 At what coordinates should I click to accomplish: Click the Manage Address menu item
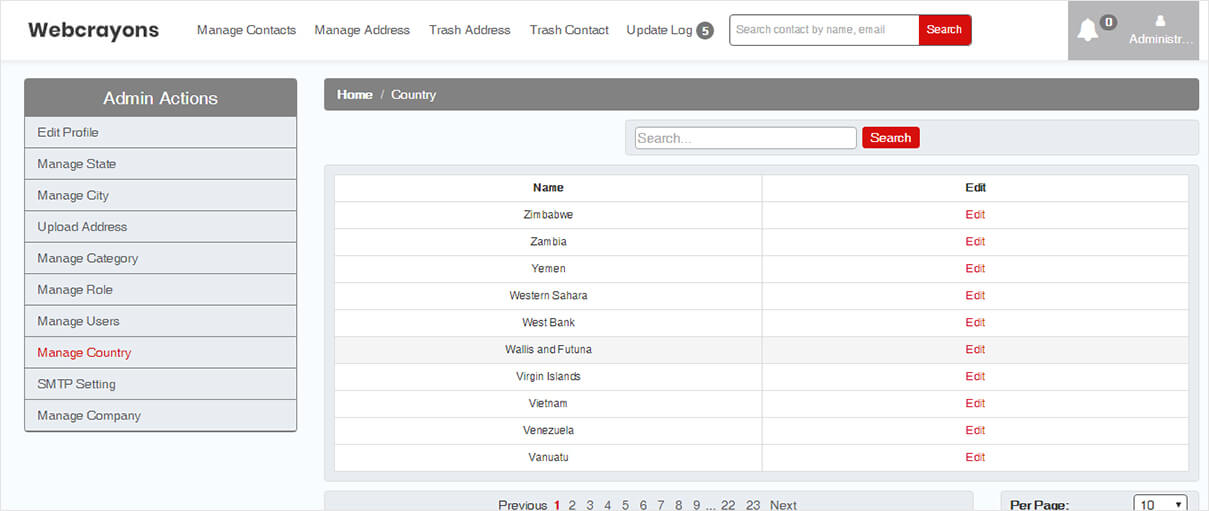tap(362, 30)
